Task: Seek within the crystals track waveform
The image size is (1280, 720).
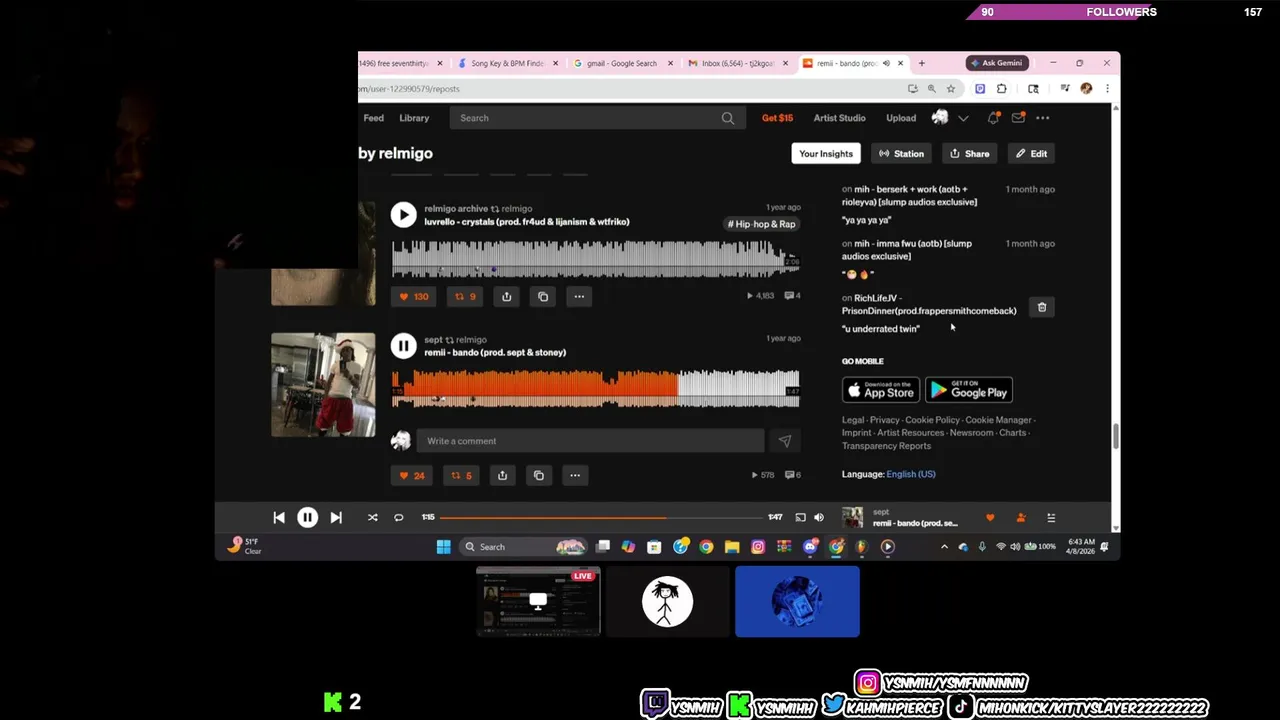Action: [595, 259]
